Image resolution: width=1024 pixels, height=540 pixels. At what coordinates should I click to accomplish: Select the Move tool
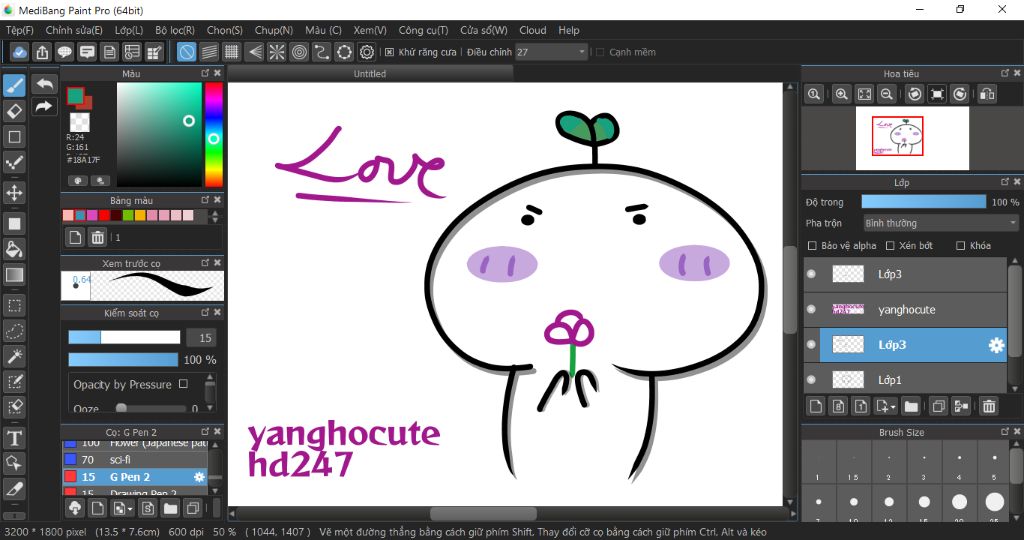(x=14, y=193)
